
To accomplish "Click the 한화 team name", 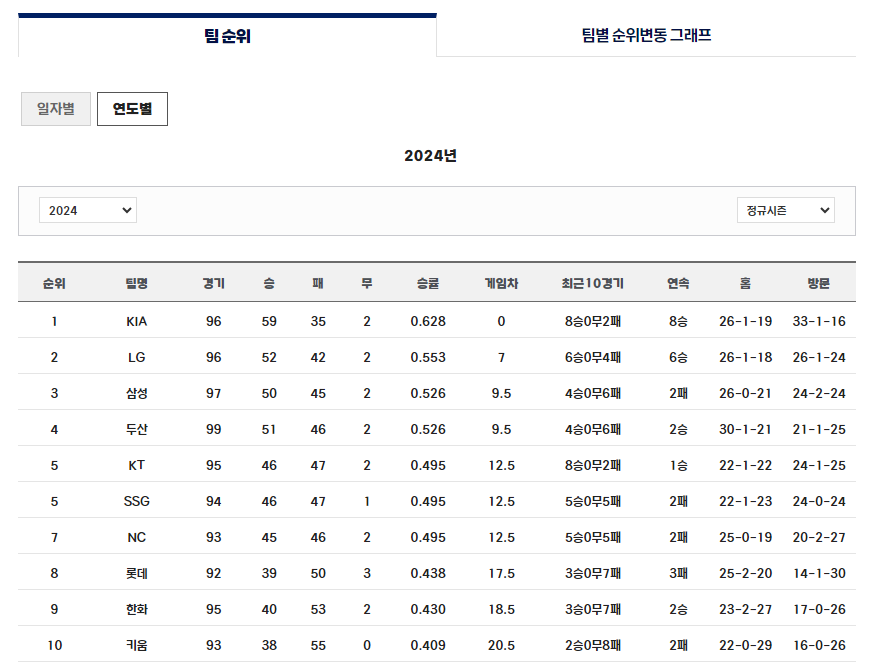I will click(136, 609).
